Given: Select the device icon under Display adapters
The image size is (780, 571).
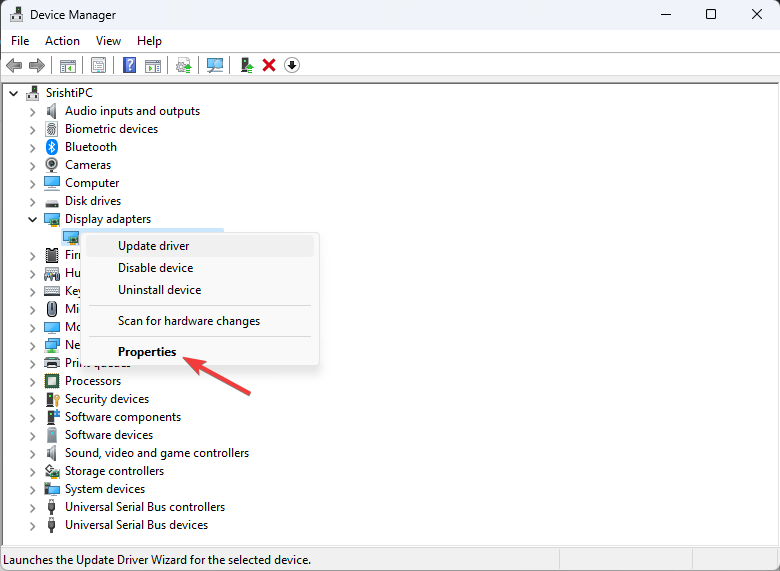Looking at the screenshot, I should 71,238.
